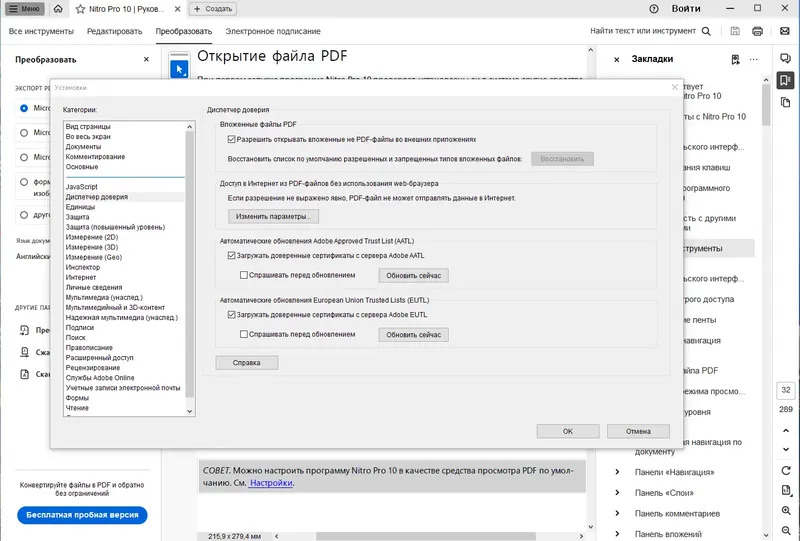Click the rotate view icon

[786, 470]
